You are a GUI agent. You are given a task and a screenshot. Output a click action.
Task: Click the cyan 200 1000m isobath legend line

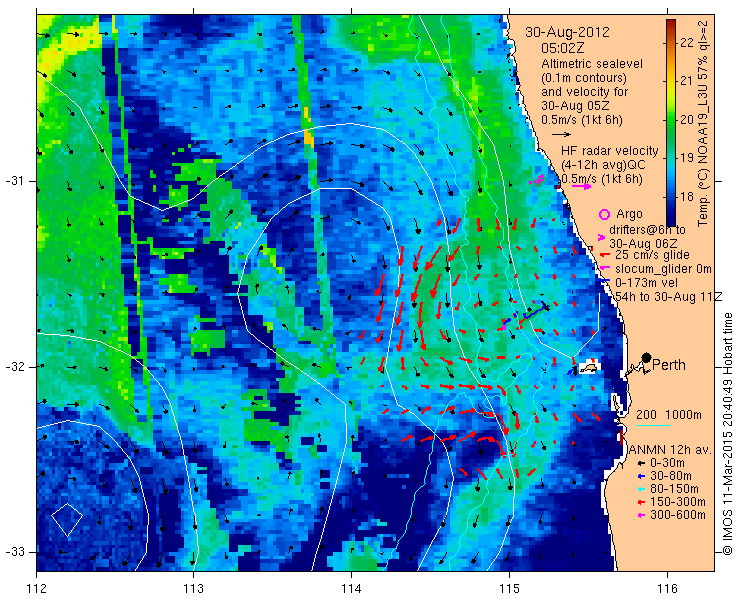point(653,426)
